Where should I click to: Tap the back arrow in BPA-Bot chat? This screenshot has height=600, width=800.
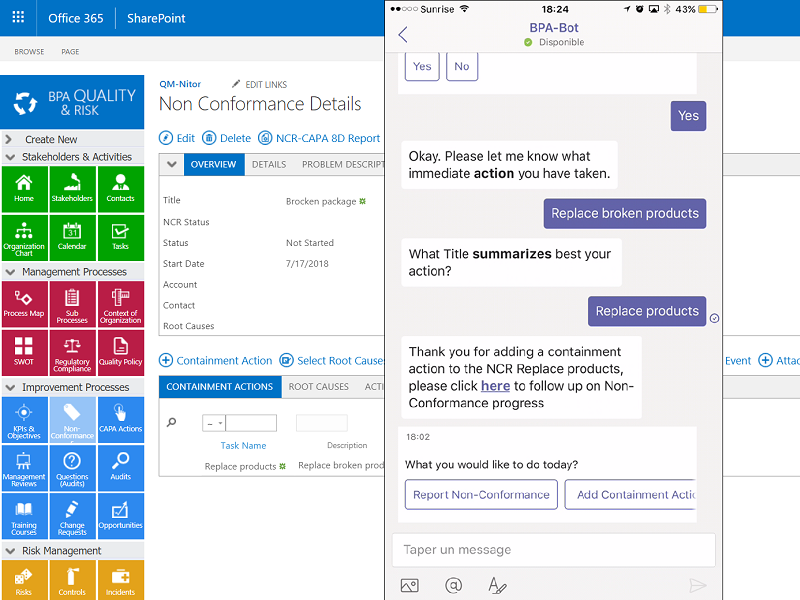tap(403, 35)
